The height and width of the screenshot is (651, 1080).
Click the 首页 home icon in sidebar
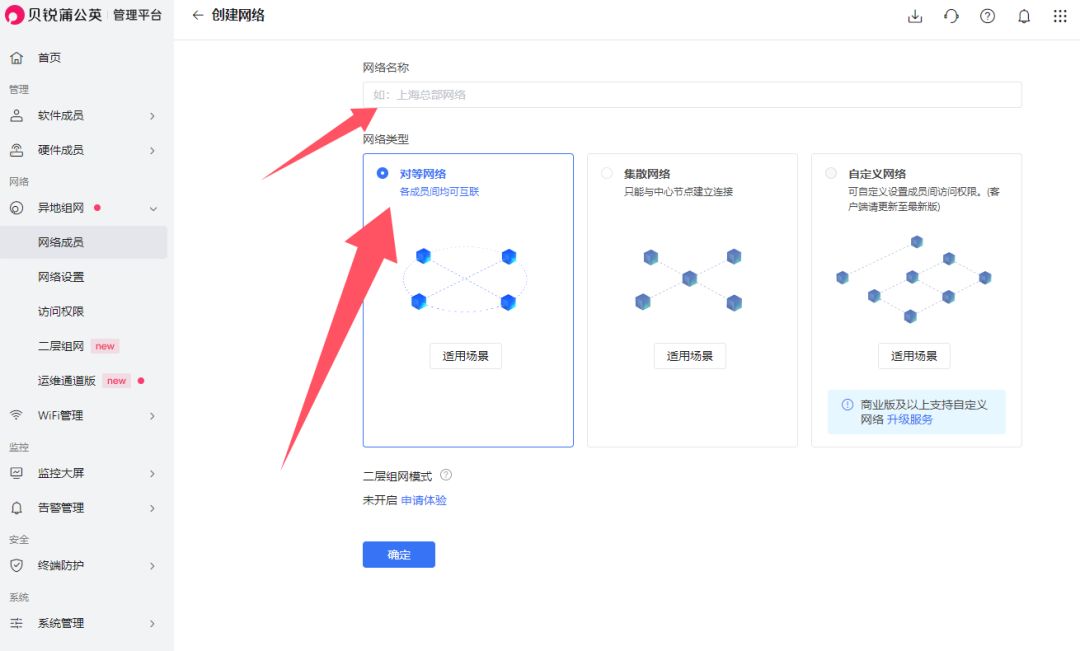tap(16, 58)
